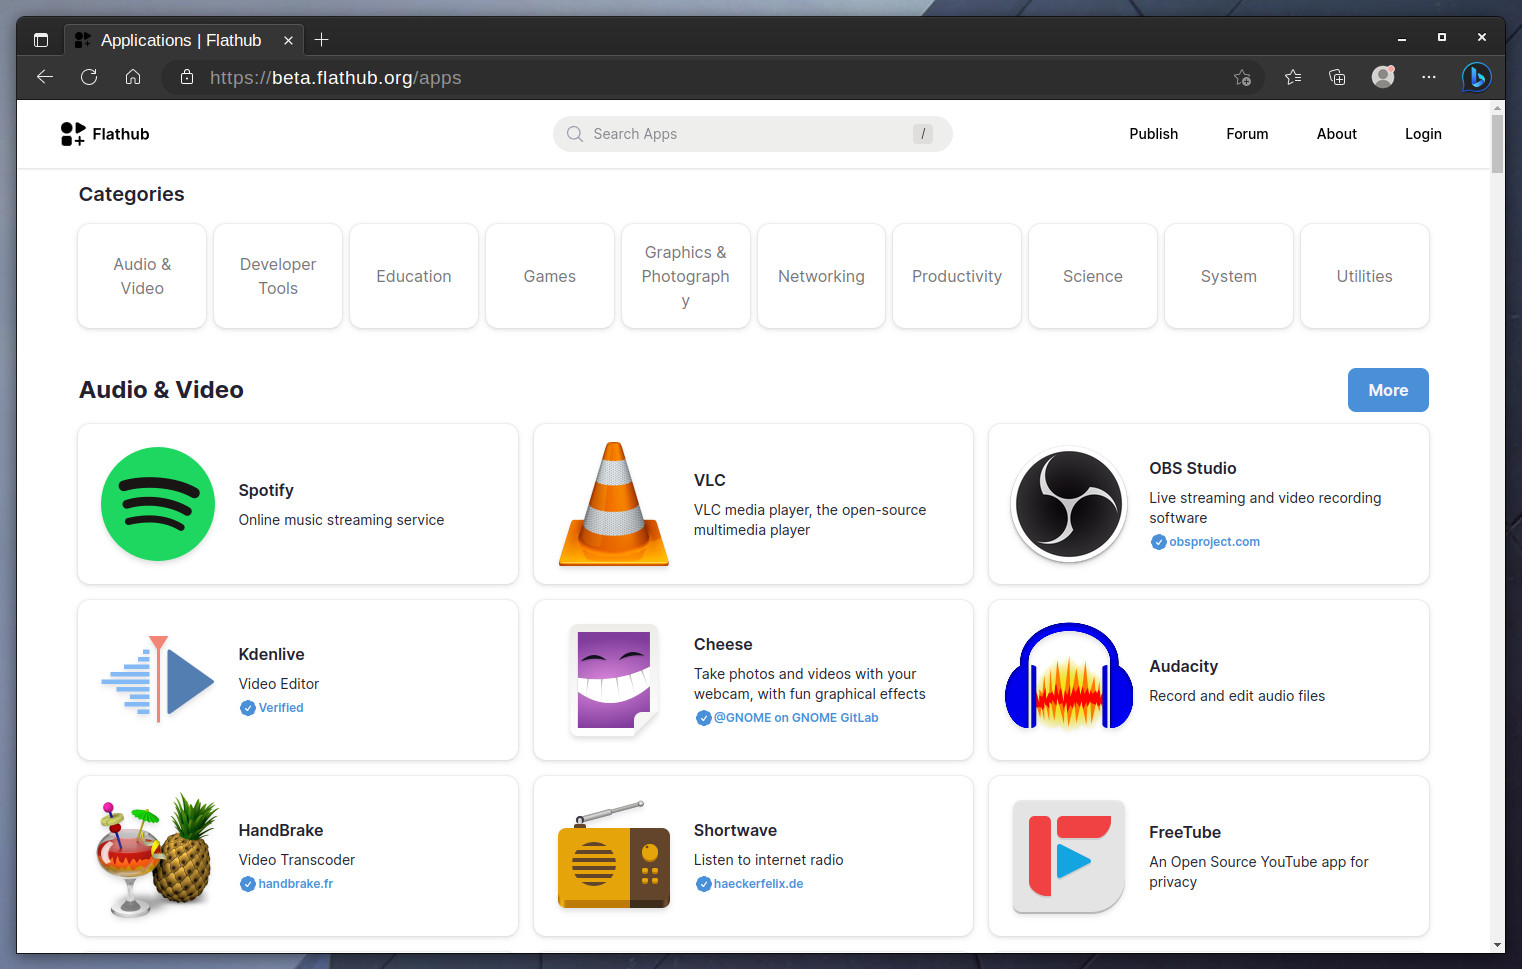This screenshot has height=969, width=1522.
Task: Click the page vertical scrollbar thumb
Action: (x=1497, y=143)
